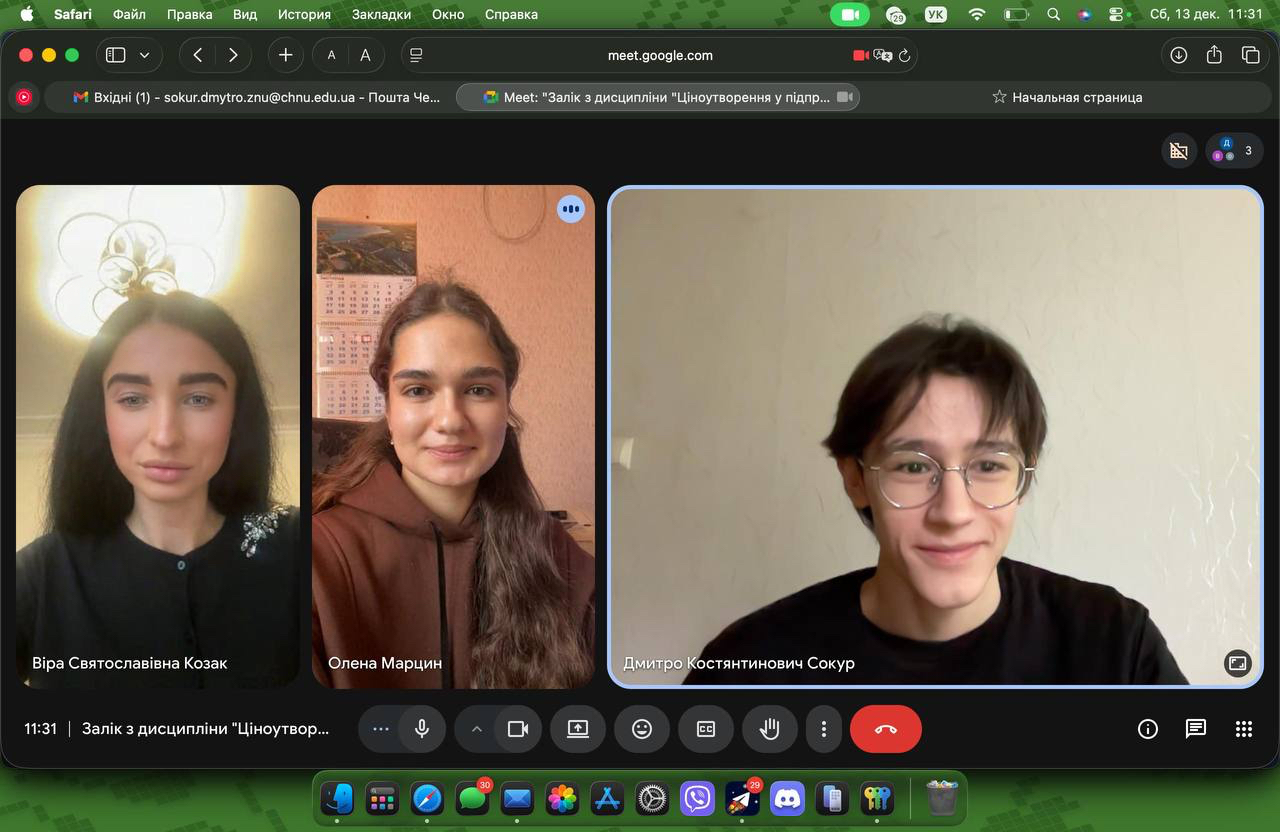Open more options vertical dots menu
Viewport: 1280px width, 832px height.
(824, 729)
